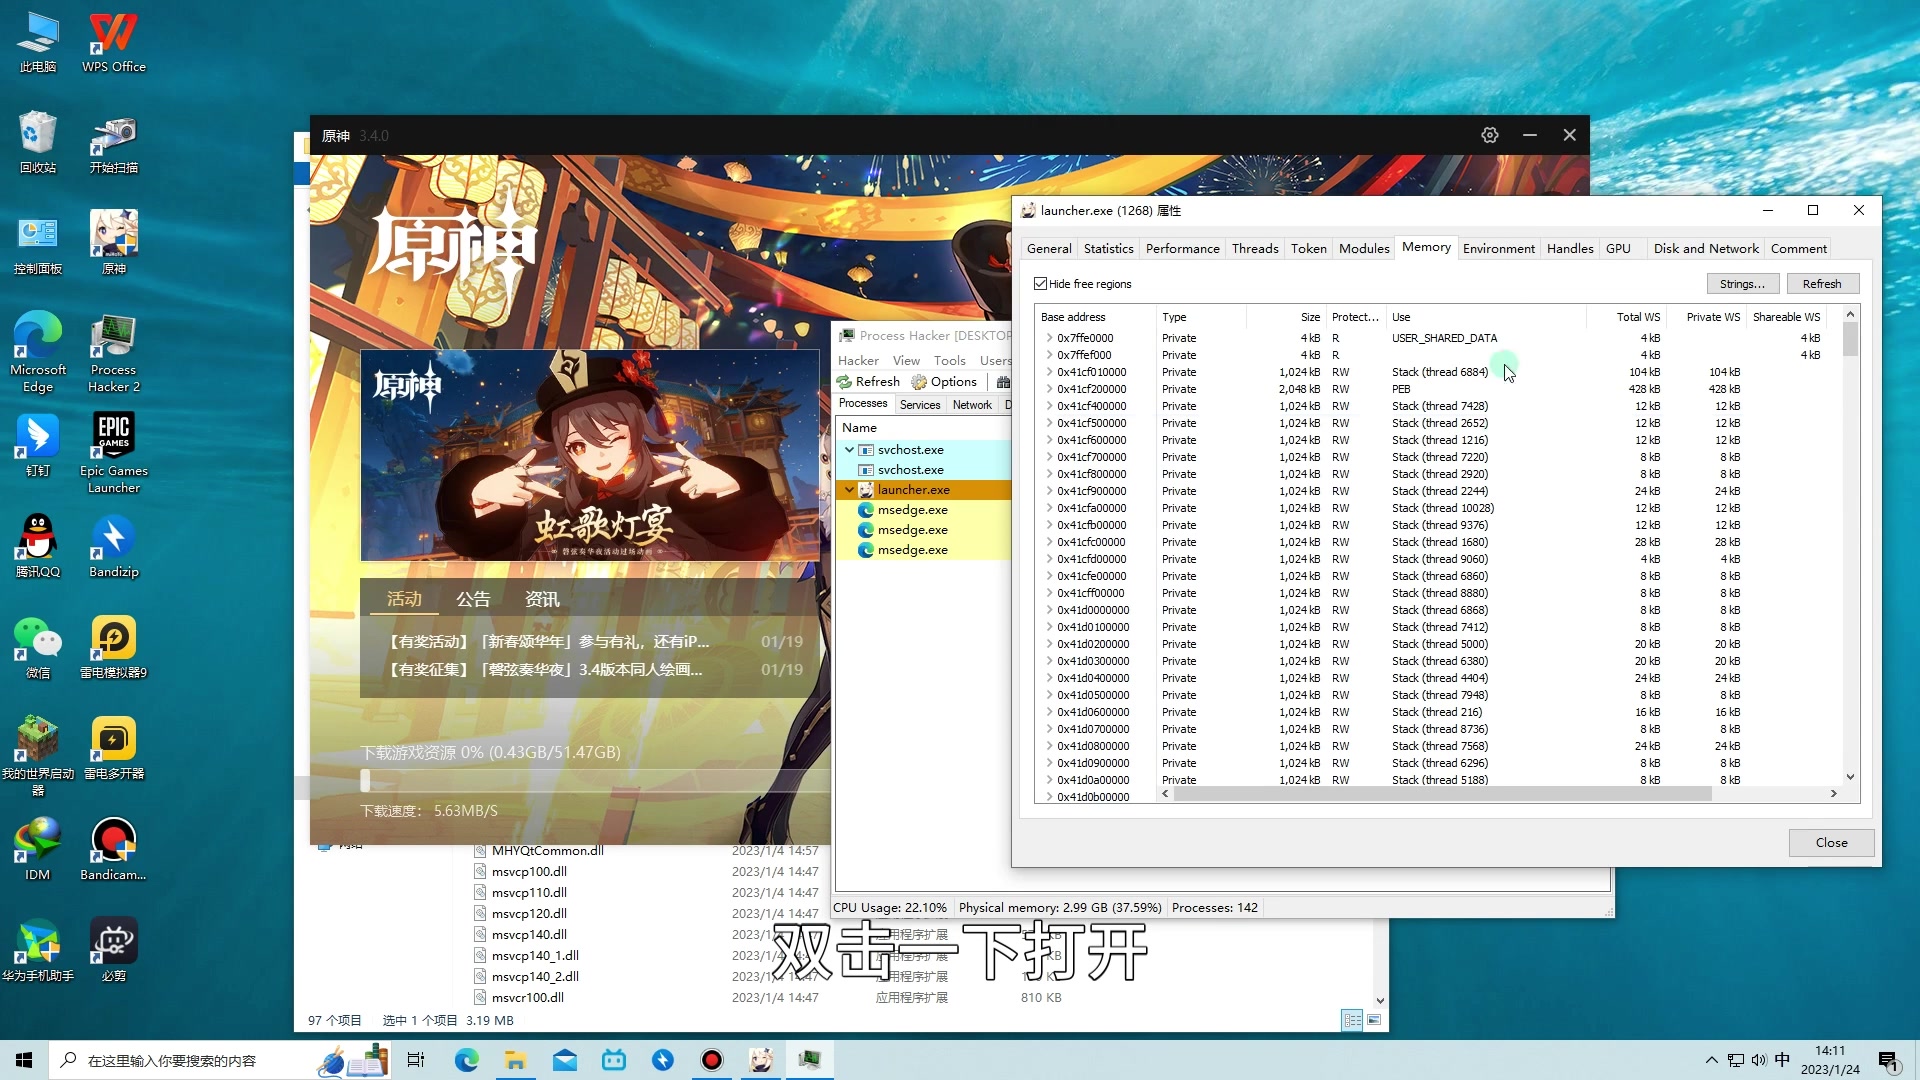
Task: Click the Bandicam record icon on taskbar
Action: click(x=711, y=1060)
